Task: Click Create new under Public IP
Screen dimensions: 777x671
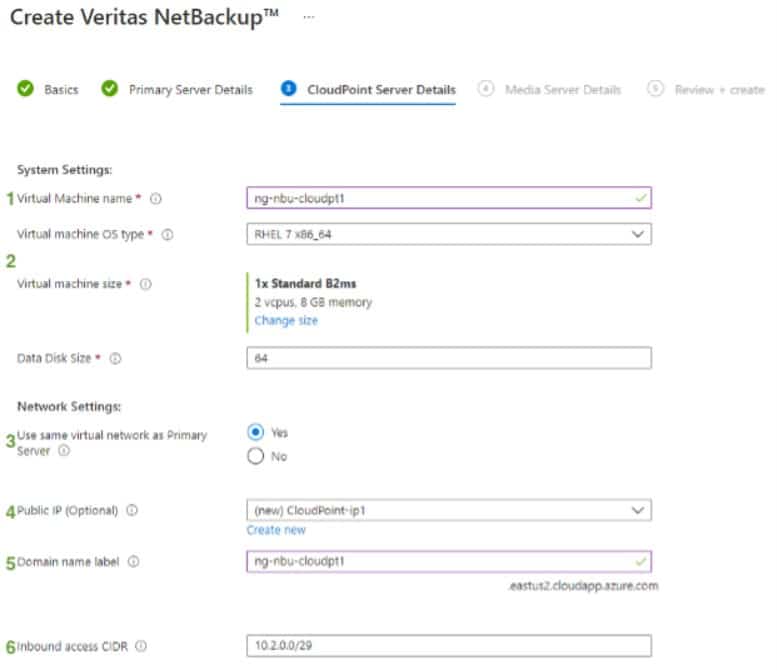Action: (276, 530)
